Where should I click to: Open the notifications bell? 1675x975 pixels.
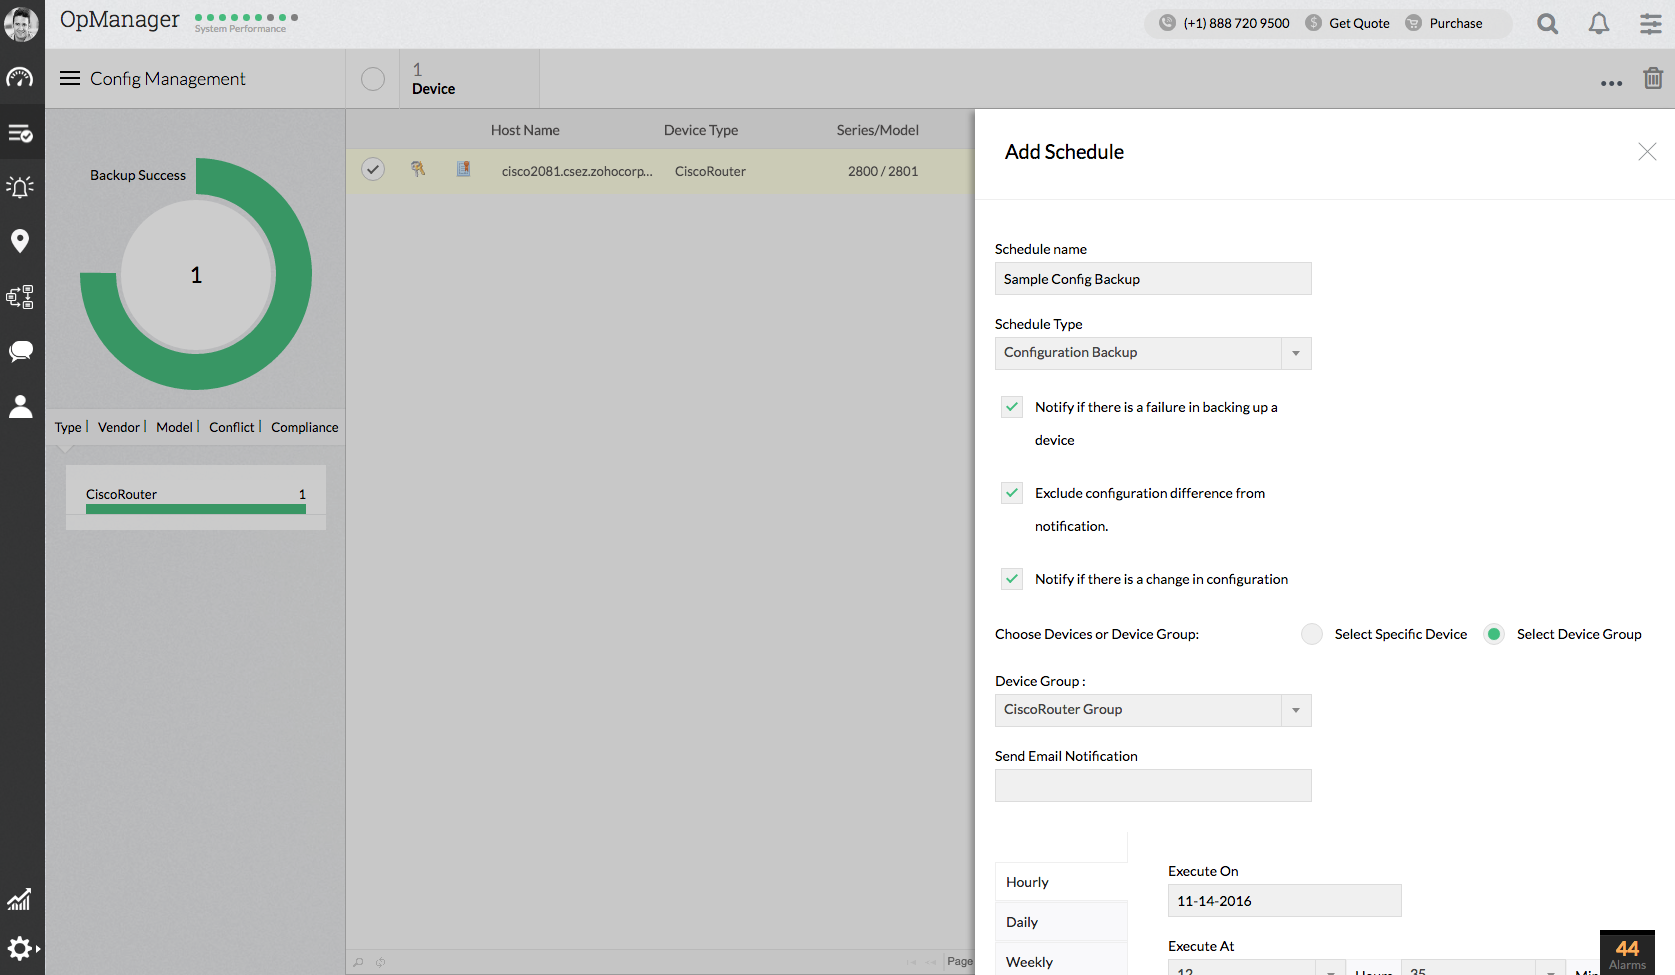(1599, 24)
